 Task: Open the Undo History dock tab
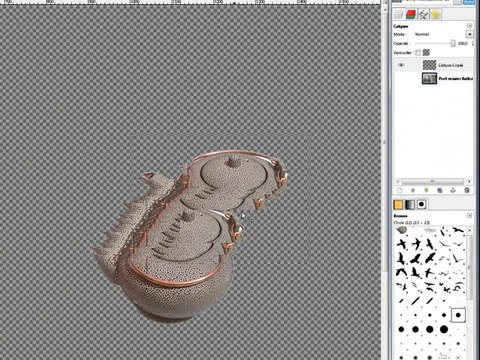(x=436, y=14)
